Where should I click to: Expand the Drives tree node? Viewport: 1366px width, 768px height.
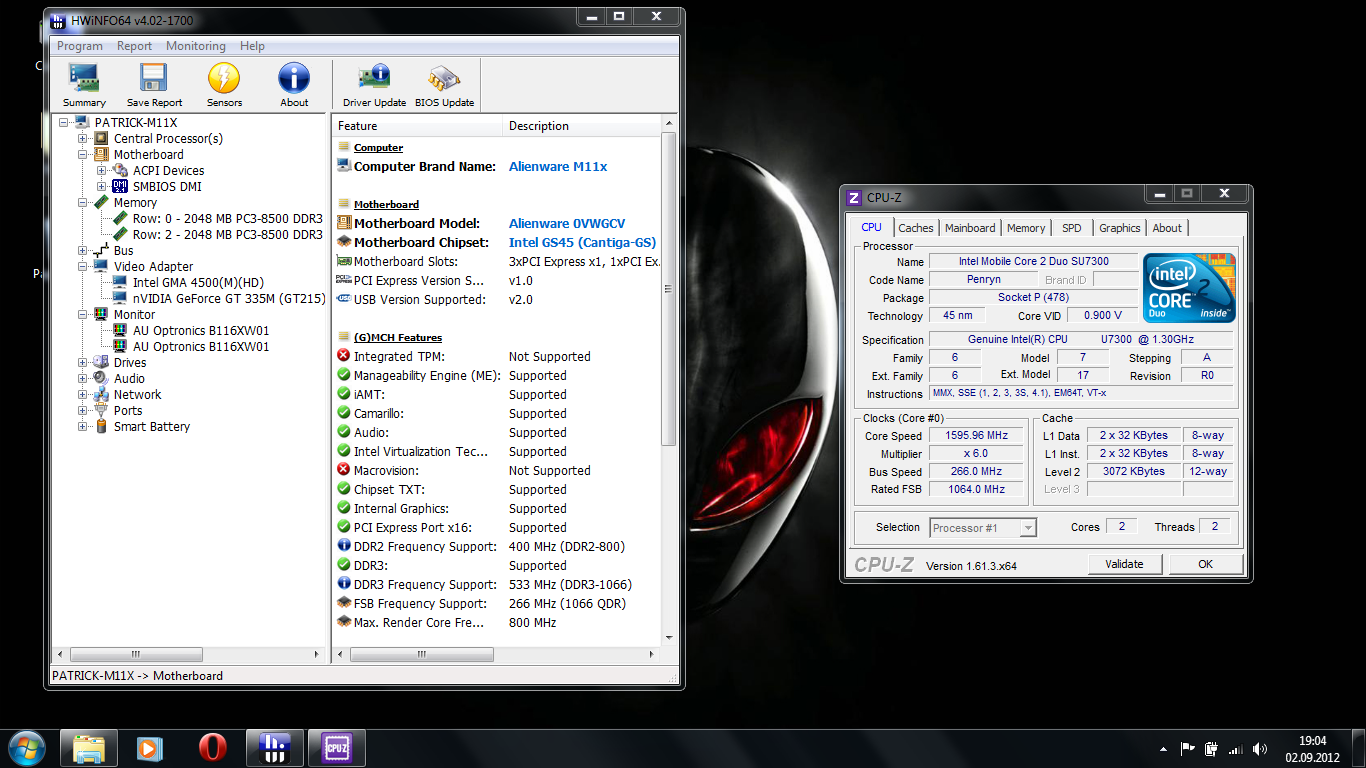[83, 363]
